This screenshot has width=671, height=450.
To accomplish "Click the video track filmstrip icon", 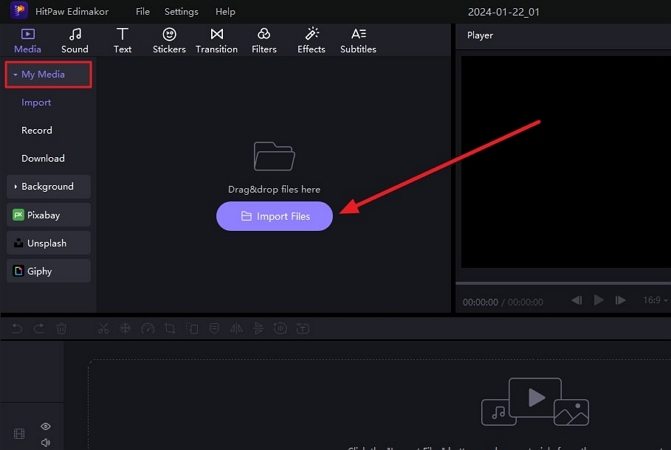I will pyautogui.click(x=19, y=434).
